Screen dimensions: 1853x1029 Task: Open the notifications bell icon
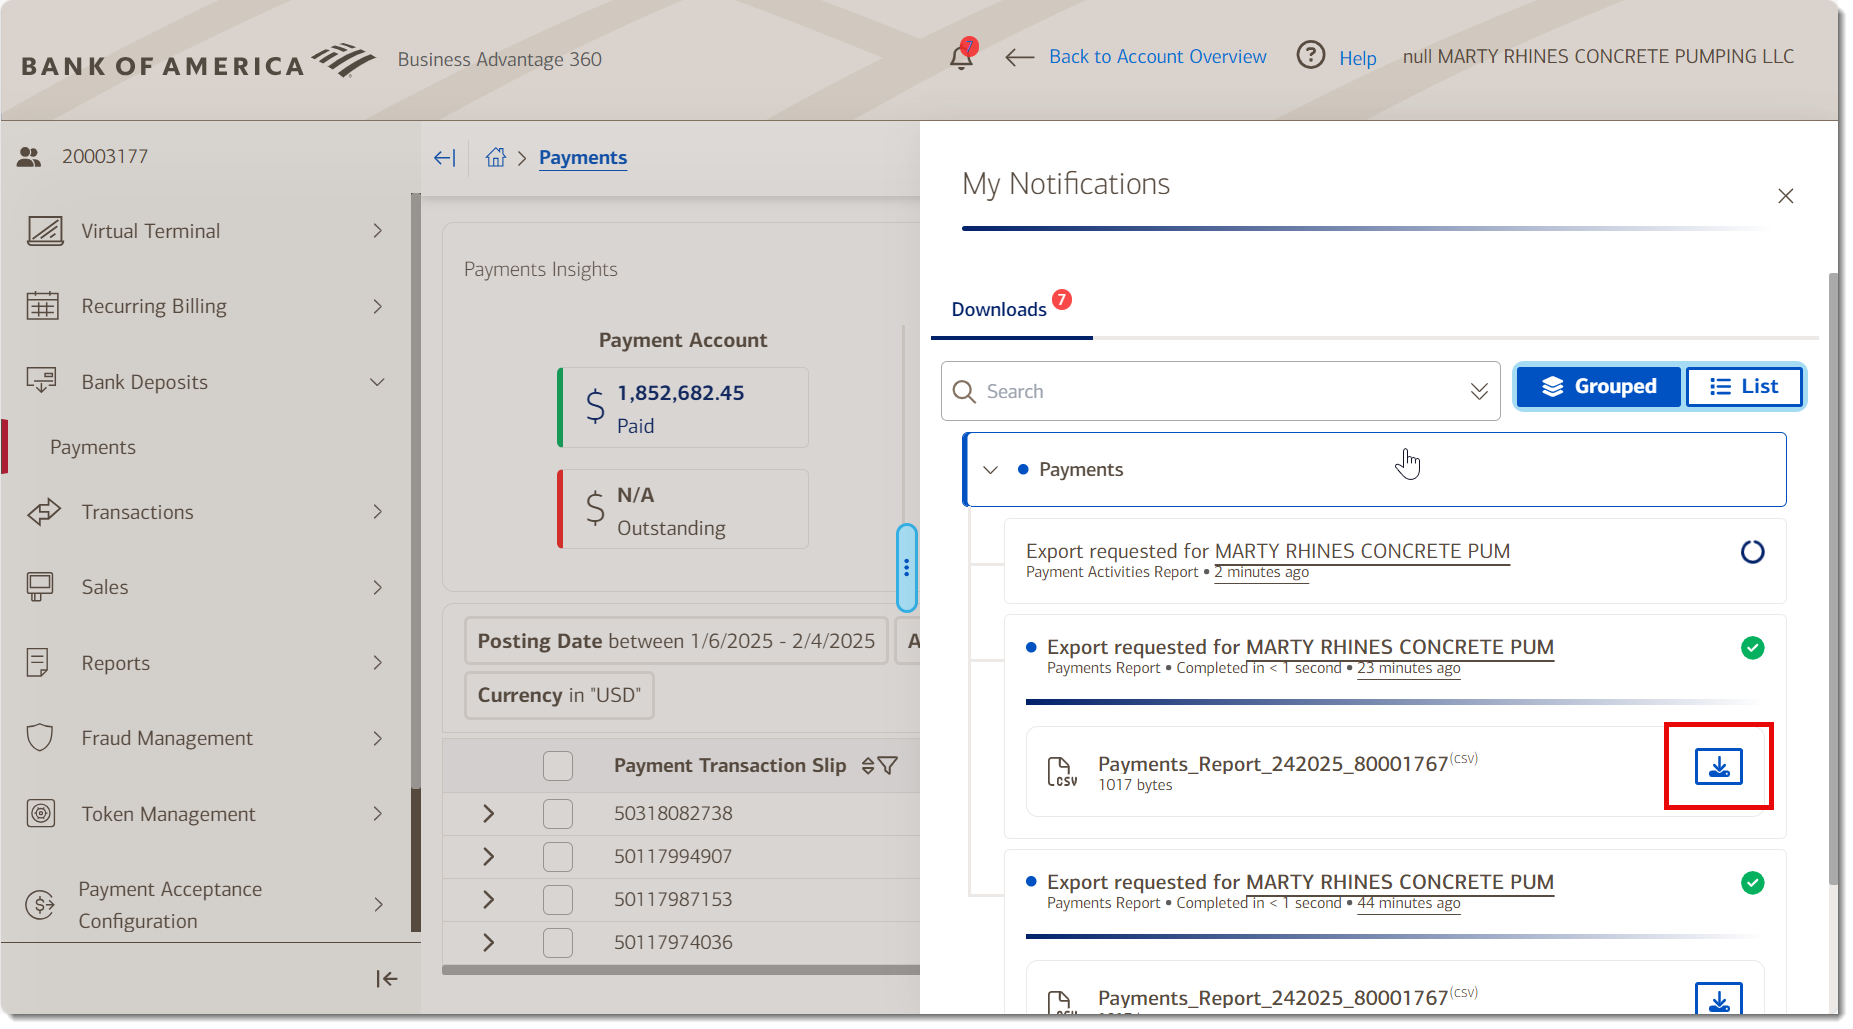(x=962, y=56)
